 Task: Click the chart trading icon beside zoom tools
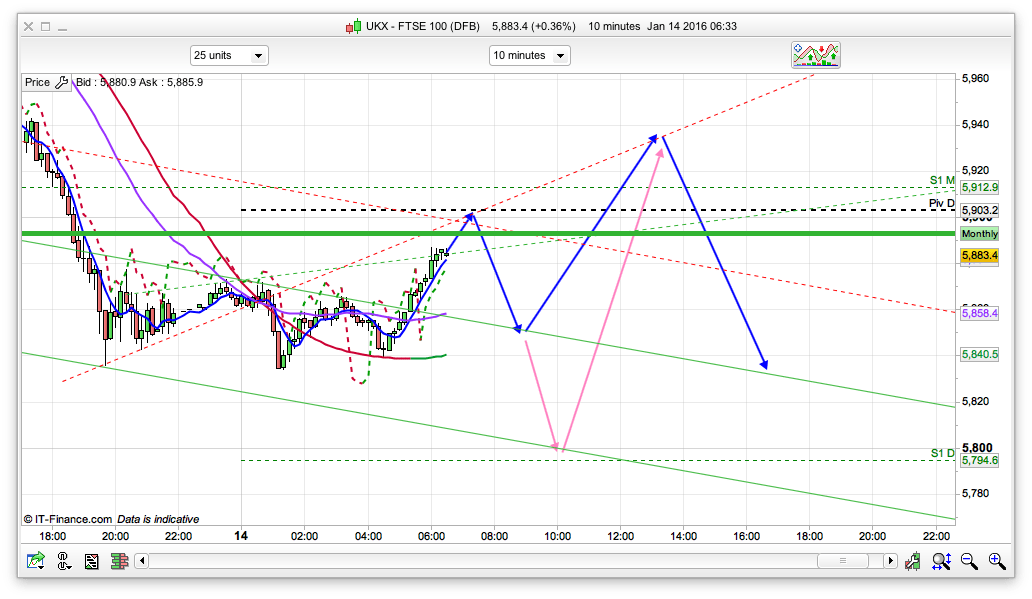tap(912, 562)
